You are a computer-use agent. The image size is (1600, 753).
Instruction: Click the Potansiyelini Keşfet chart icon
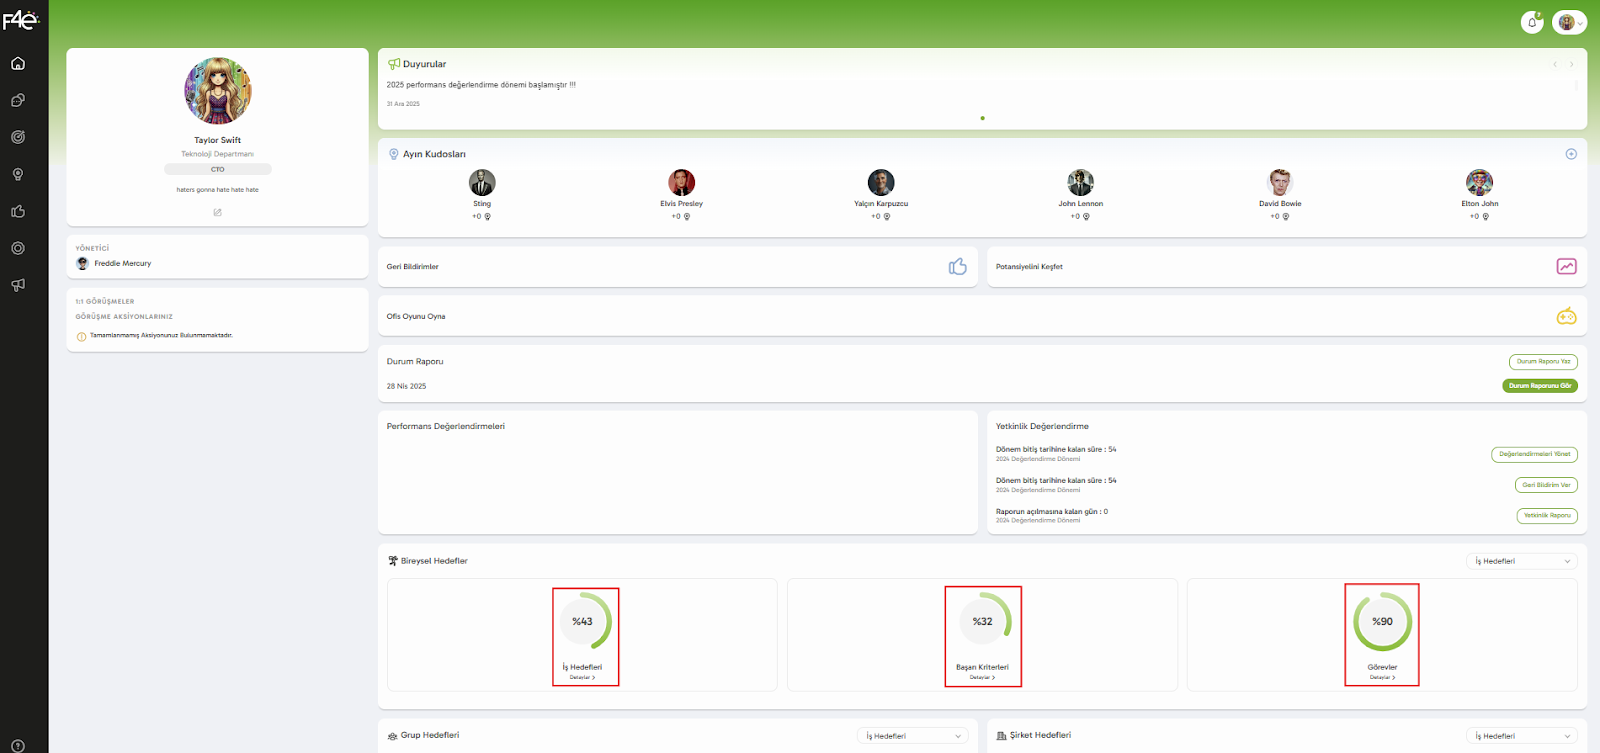click(1566, 266)
